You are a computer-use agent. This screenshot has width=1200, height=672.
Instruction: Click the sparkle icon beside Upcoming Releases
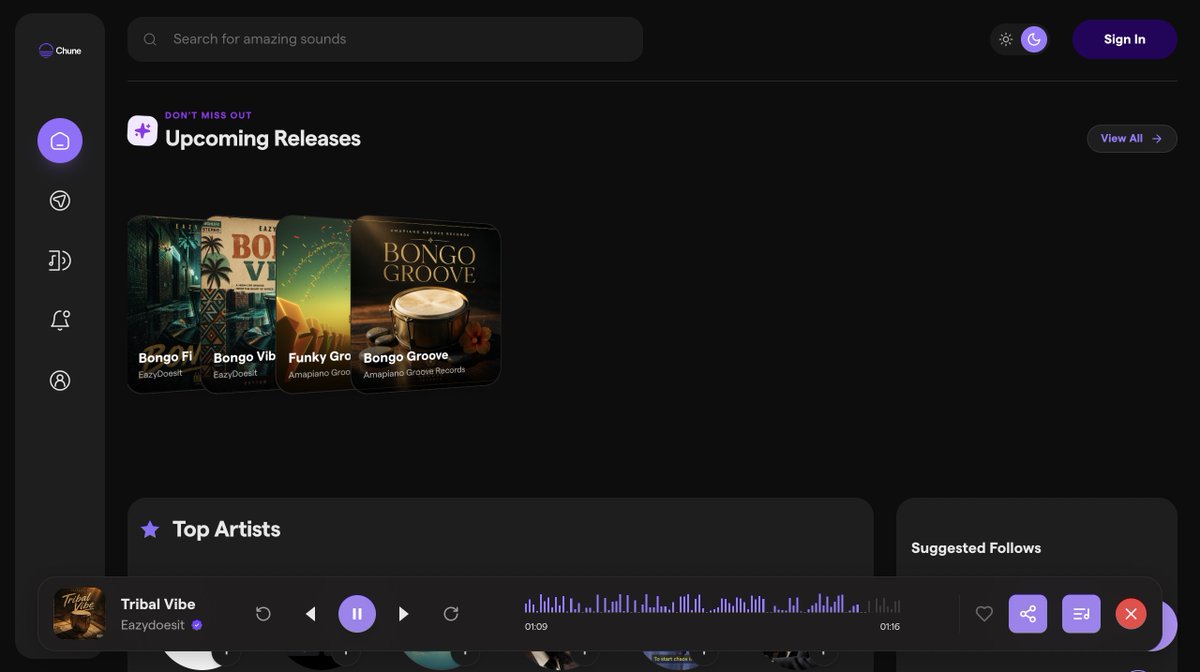click(143, 131)
